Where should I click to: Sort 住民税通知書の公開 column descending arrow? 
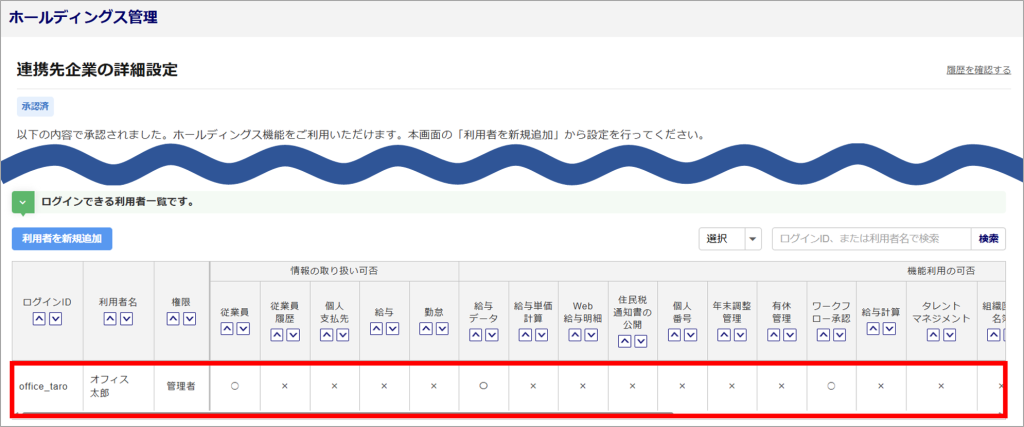click(641, 341)
